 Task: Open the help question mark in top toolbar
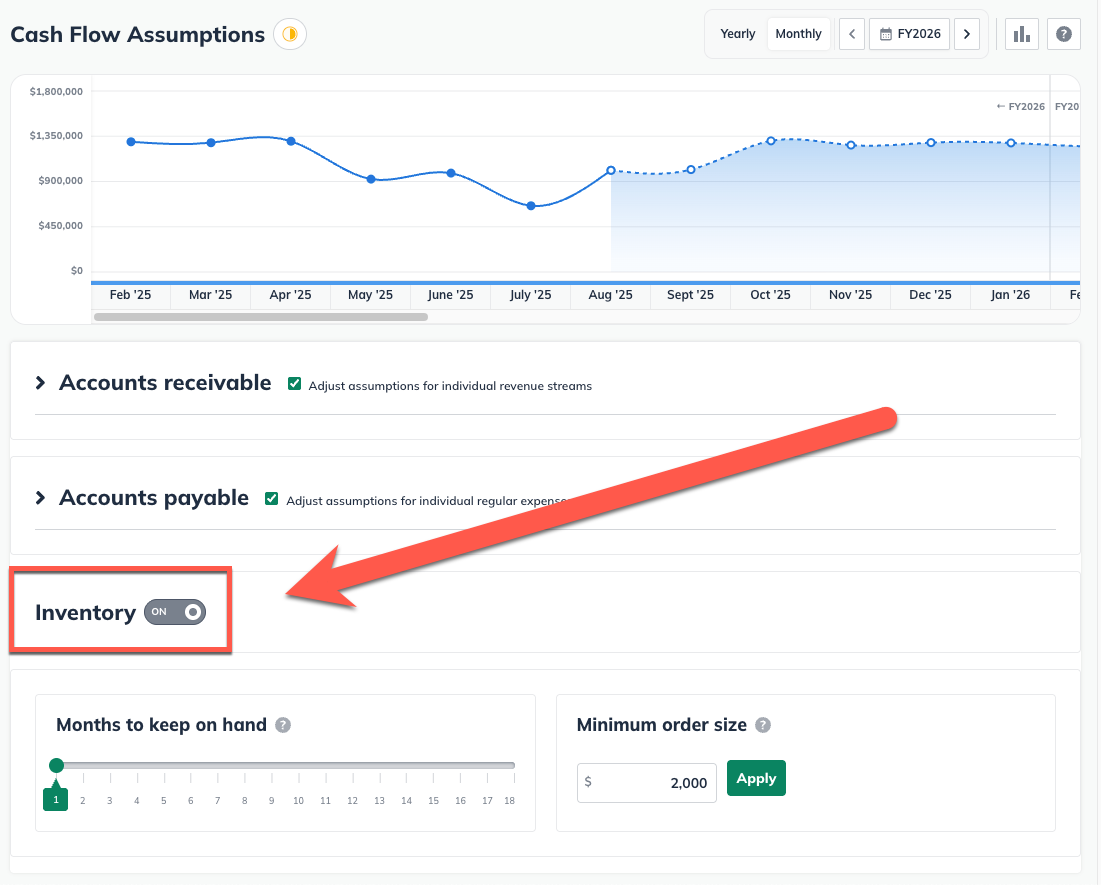click(1064, 34)
